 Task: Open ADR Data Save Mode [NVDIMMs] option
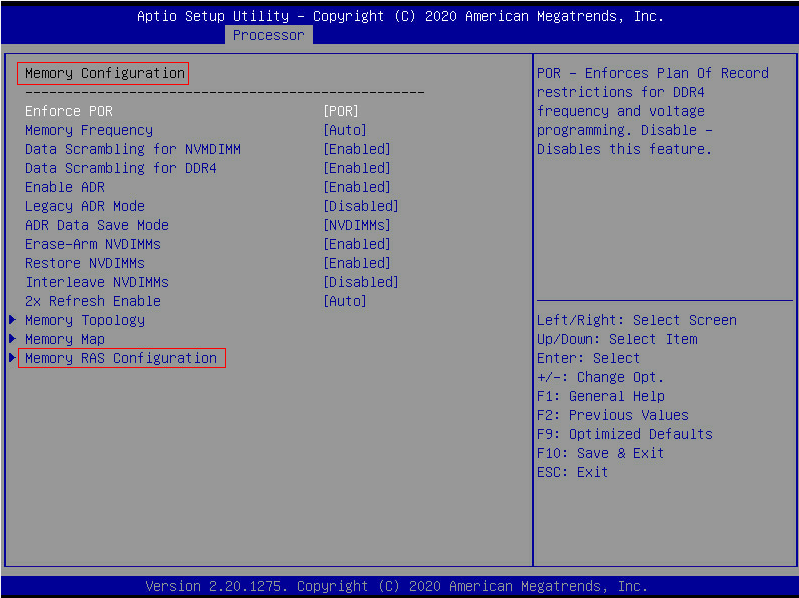pos(356,225)
